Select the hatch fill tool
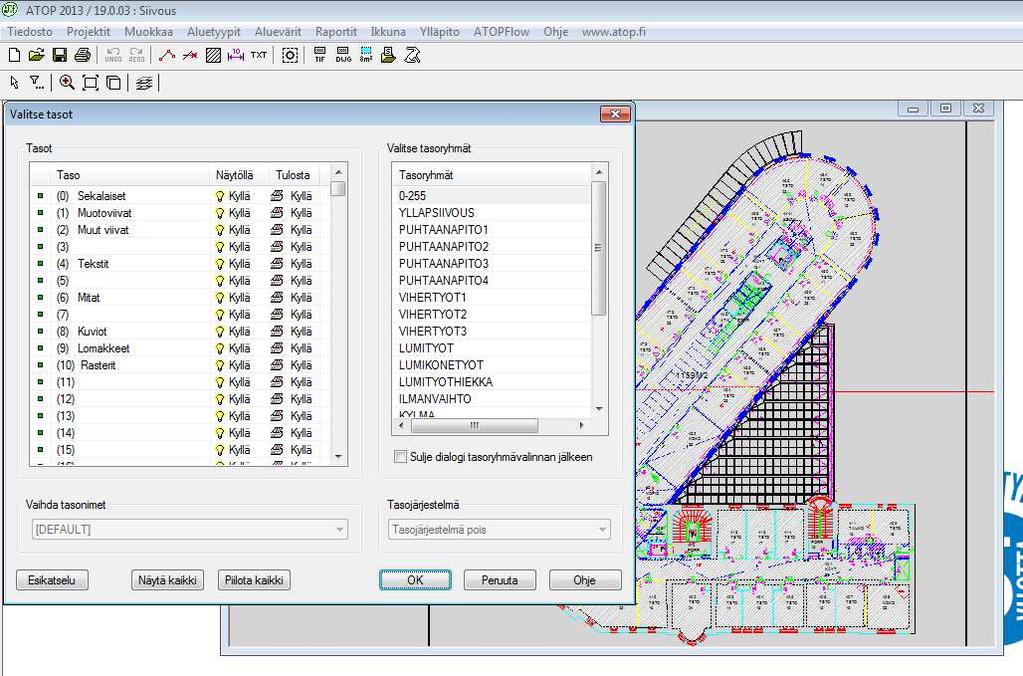 coord(213,55)
